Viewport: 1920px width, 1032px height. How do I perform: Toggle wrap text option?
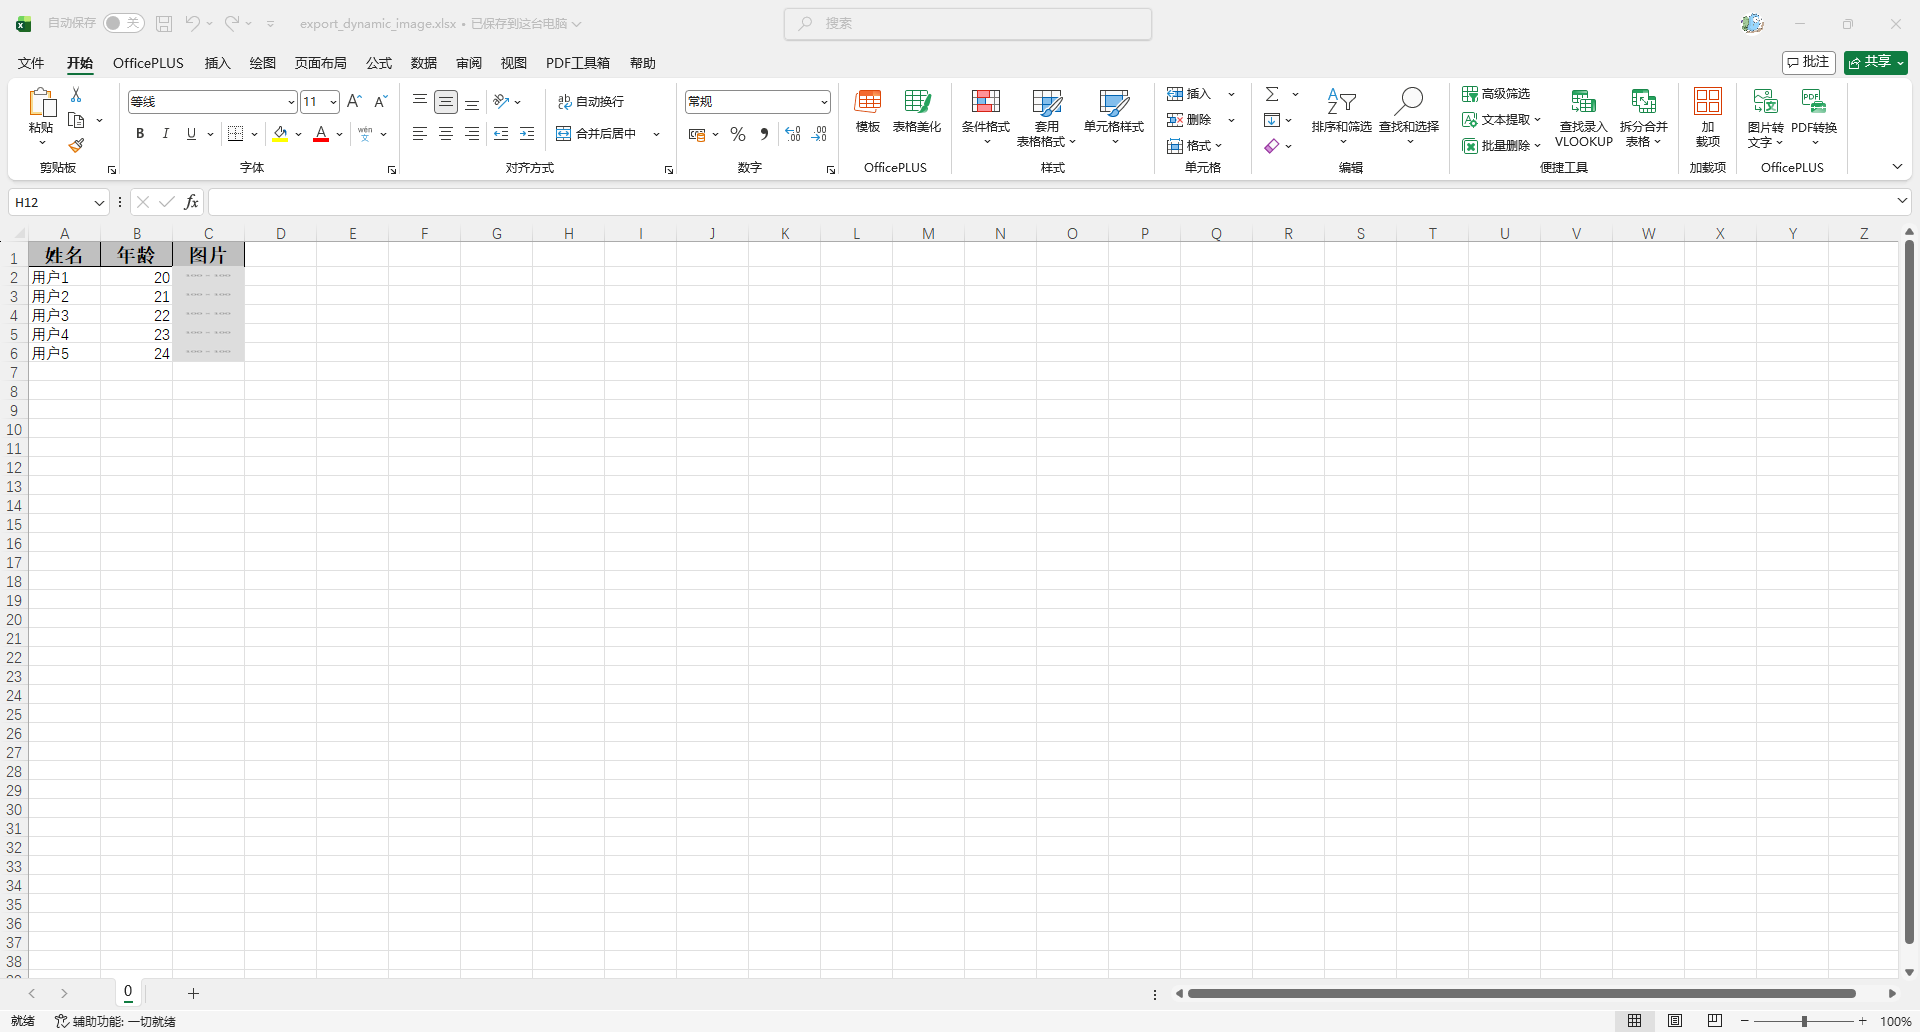pos(591,102)
